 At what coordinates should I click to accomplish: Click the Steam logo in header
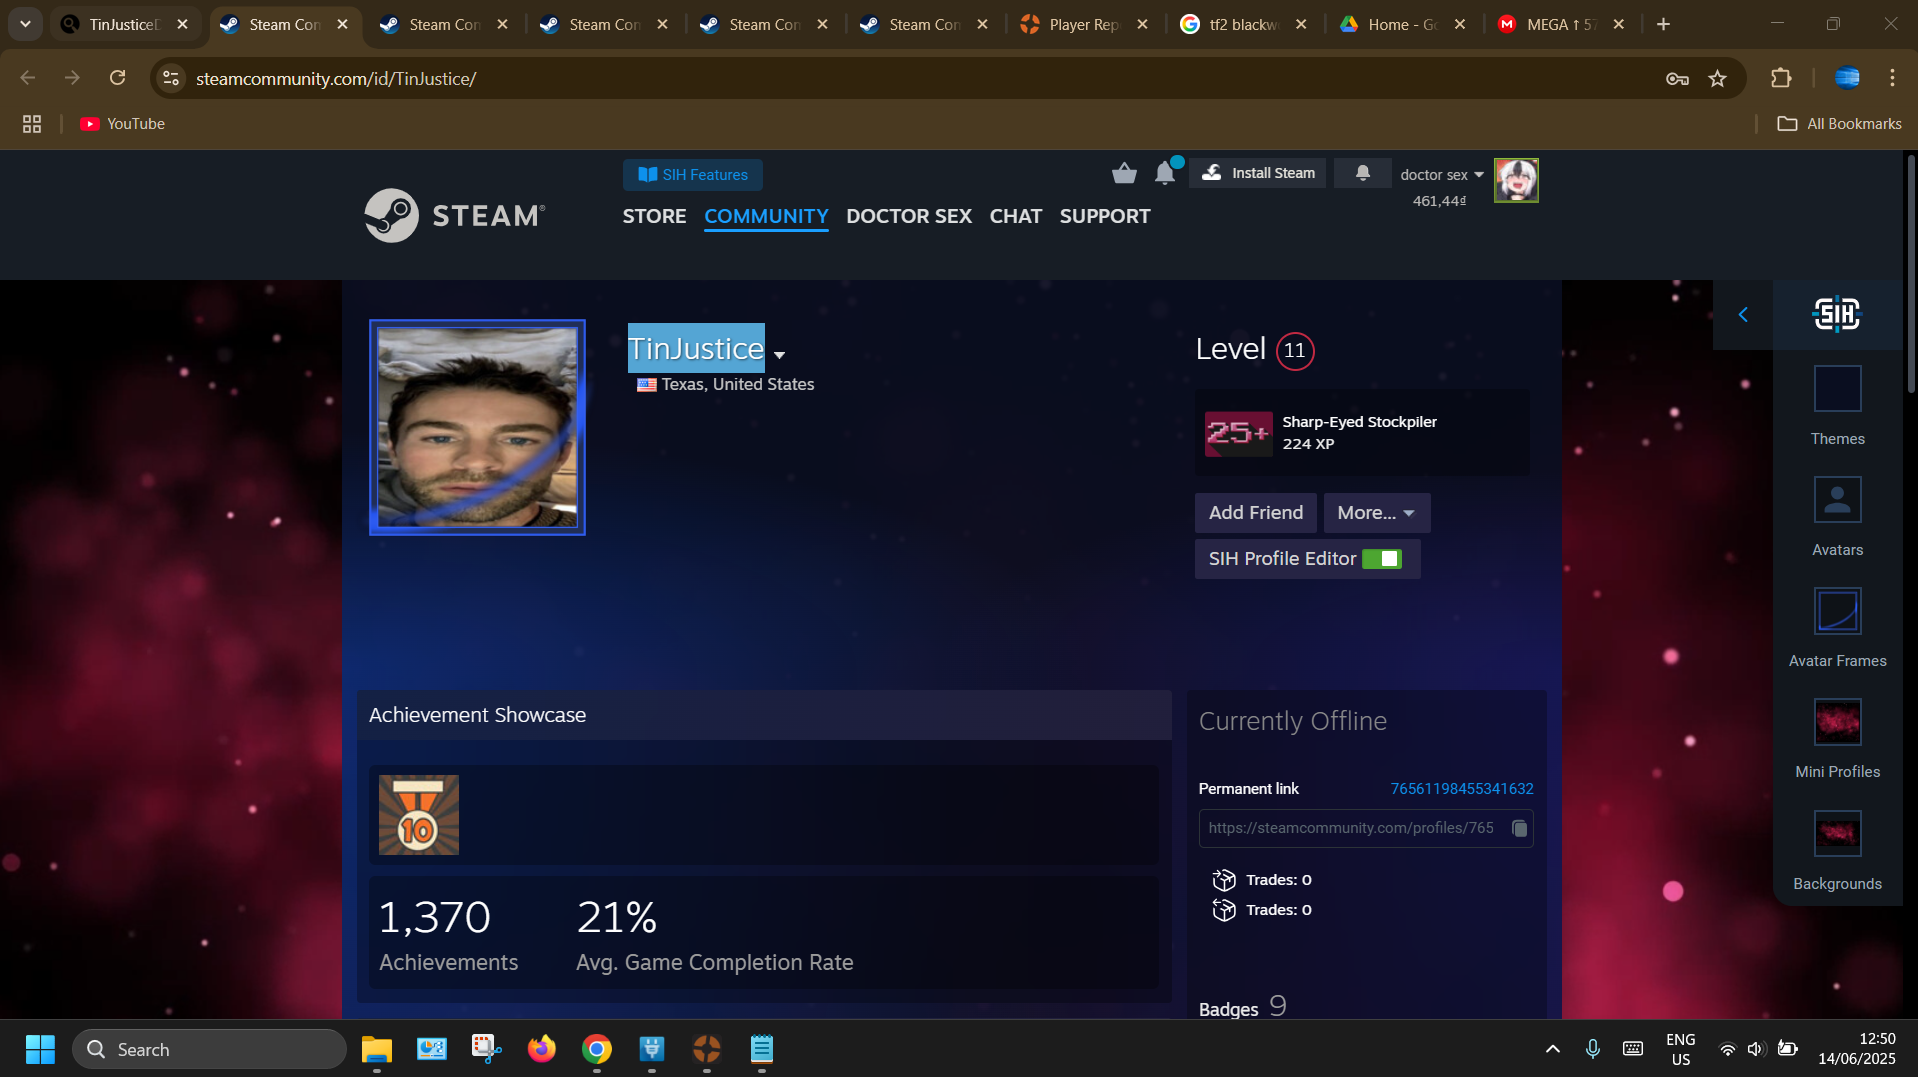pyautogui.click(x=455, y=215)
